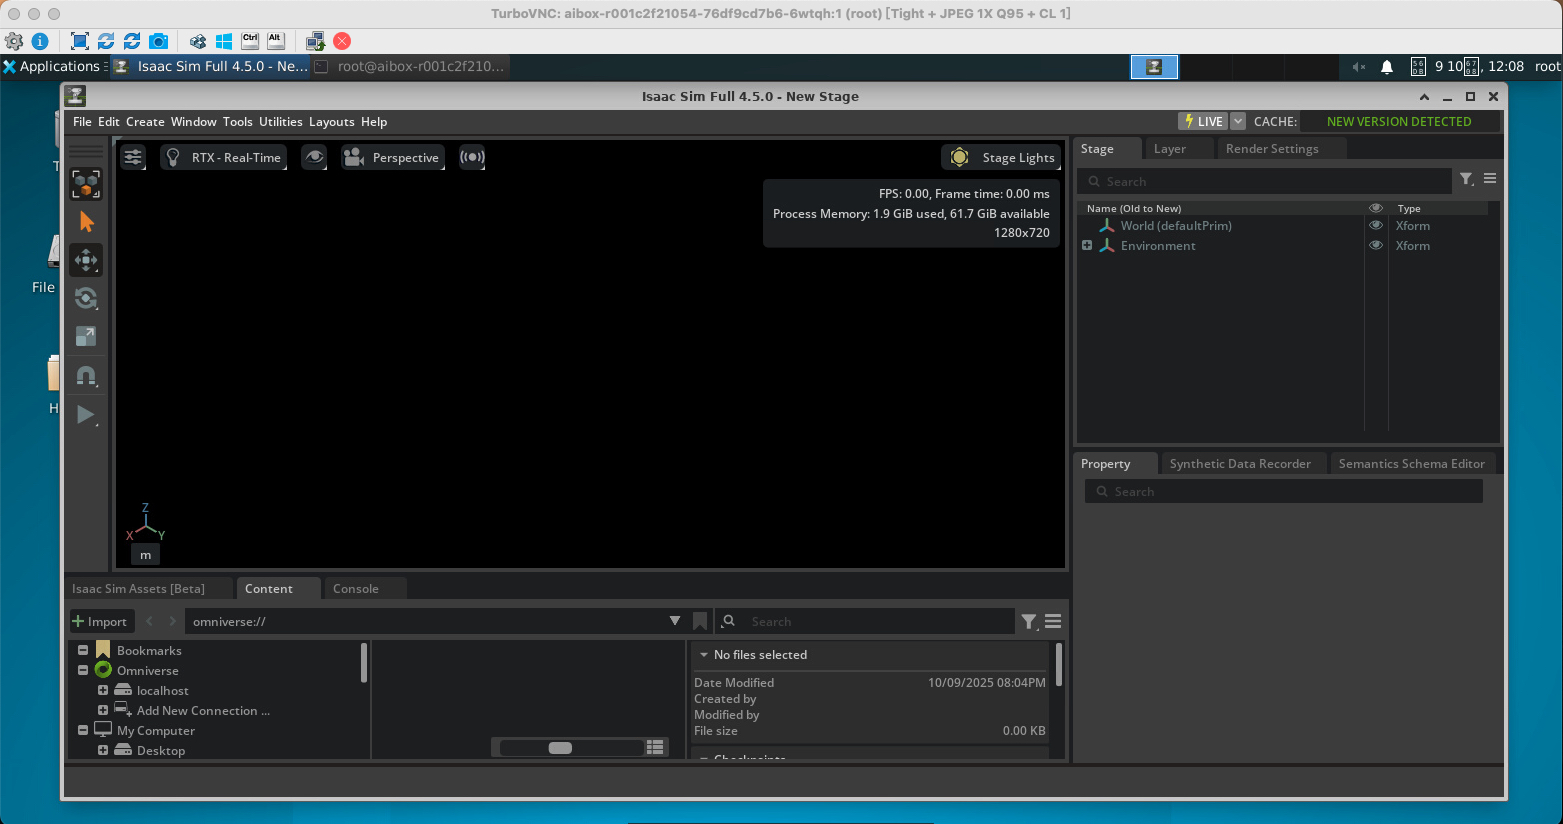This screenshot has width=1563, height=824.
Task: Click the Import button
Action: tap(100, 621)
